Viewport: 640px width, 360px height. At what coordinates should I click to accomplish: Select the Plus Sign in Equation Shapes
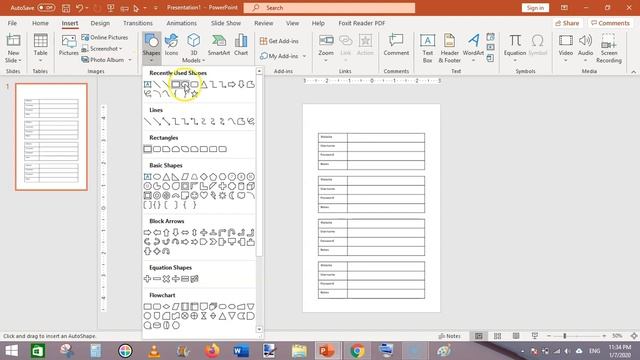(x=147, y=279)
